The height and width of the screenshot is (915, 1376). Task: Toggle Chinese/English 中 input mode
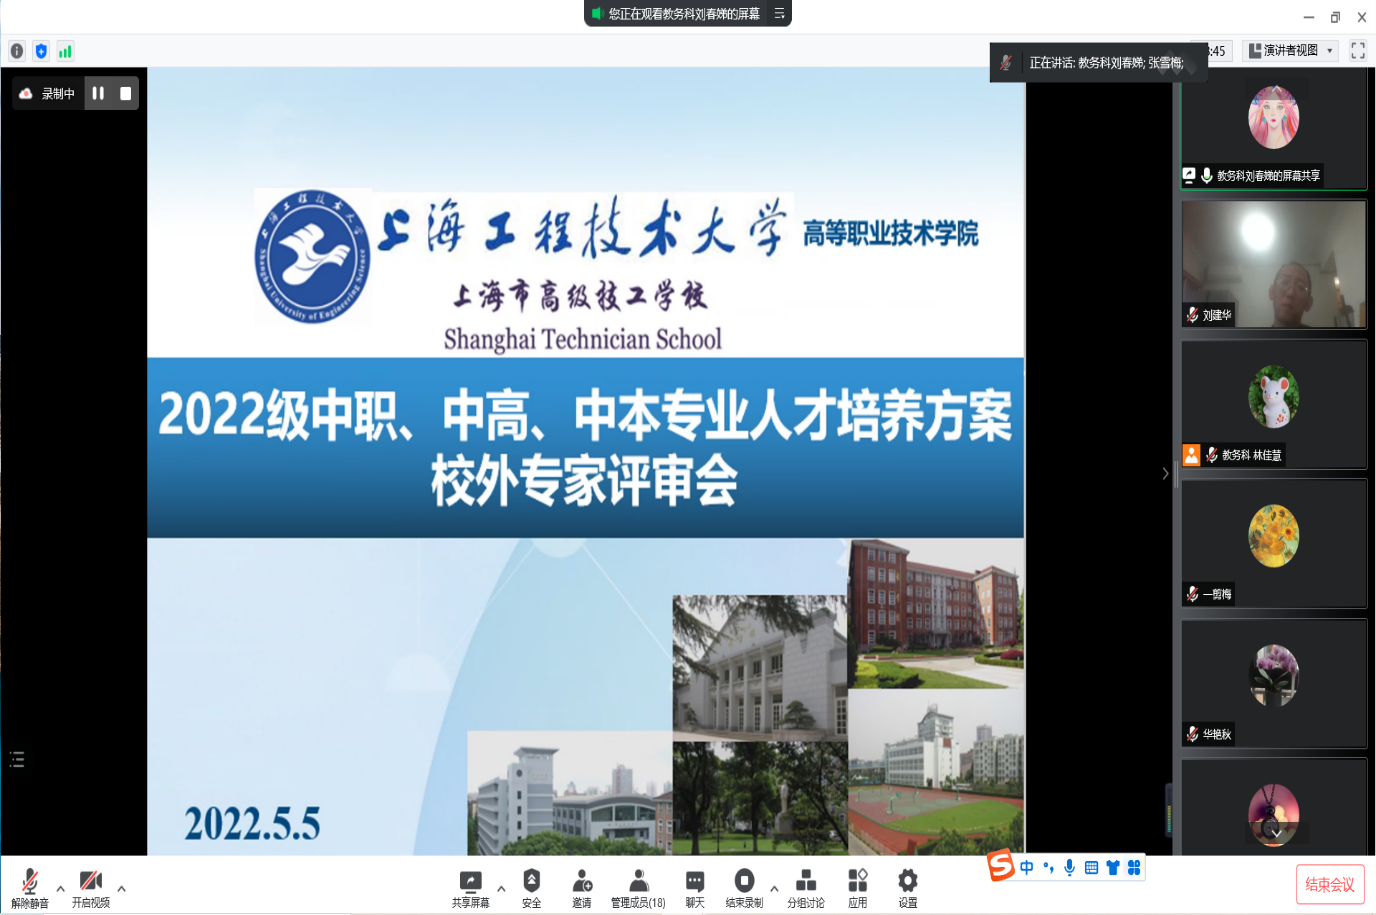tap(1027, 867)
